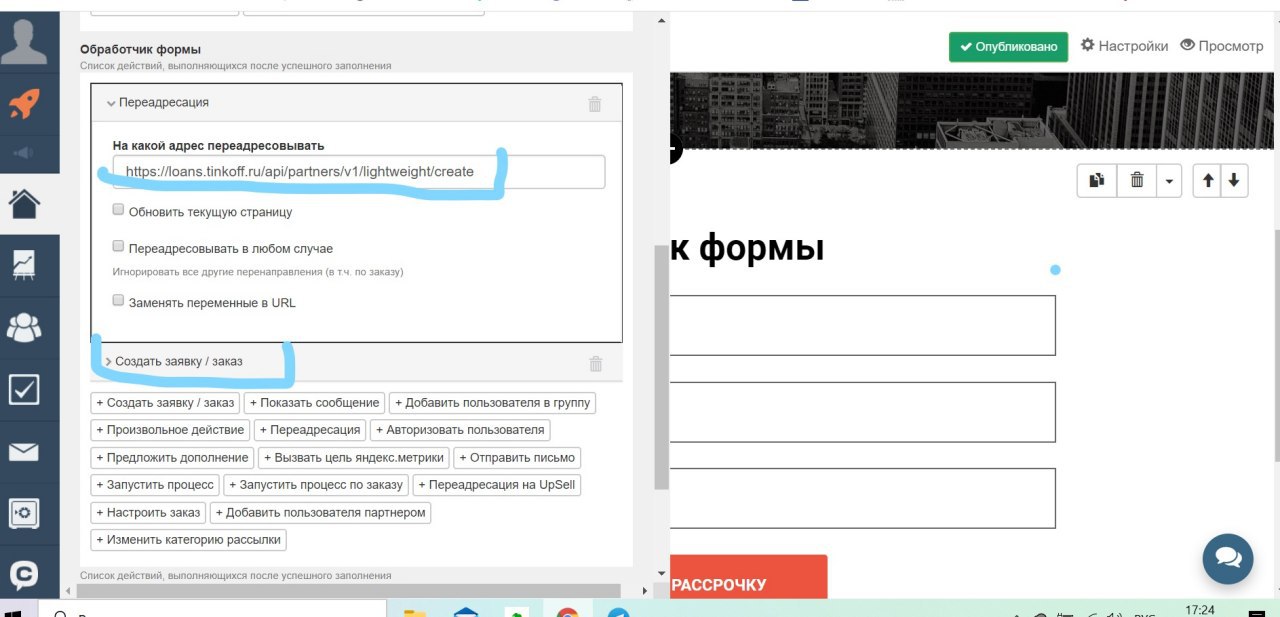Screen dimensions: 1280x617
Task: Move the block down with arrow icon
Action: coord(1234,180)
